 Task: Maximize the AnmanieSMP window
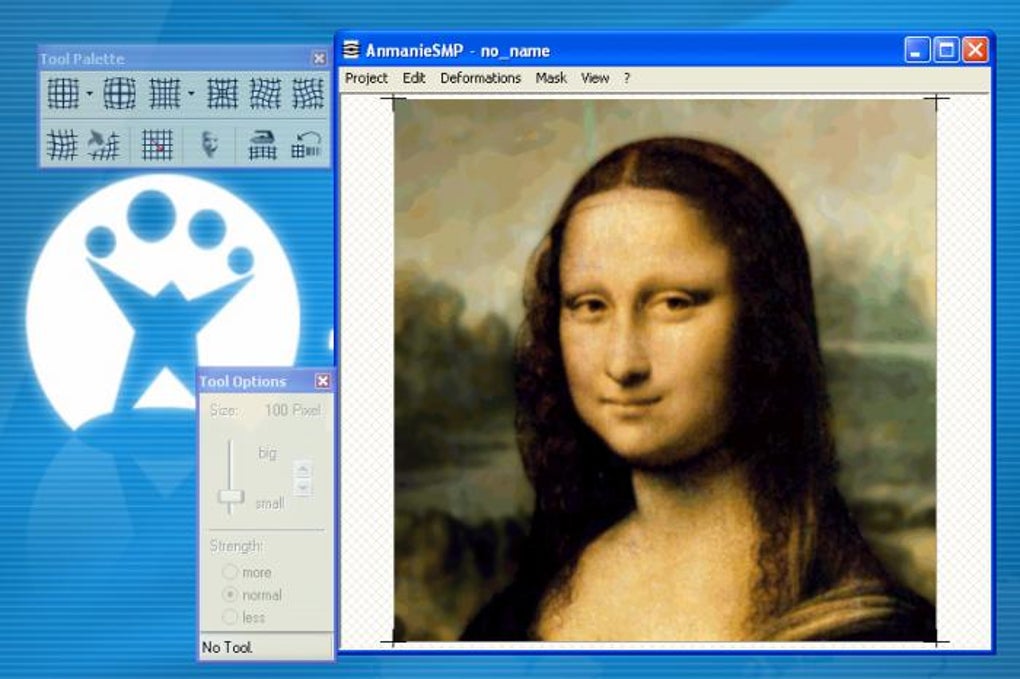(x=946, y=50)
